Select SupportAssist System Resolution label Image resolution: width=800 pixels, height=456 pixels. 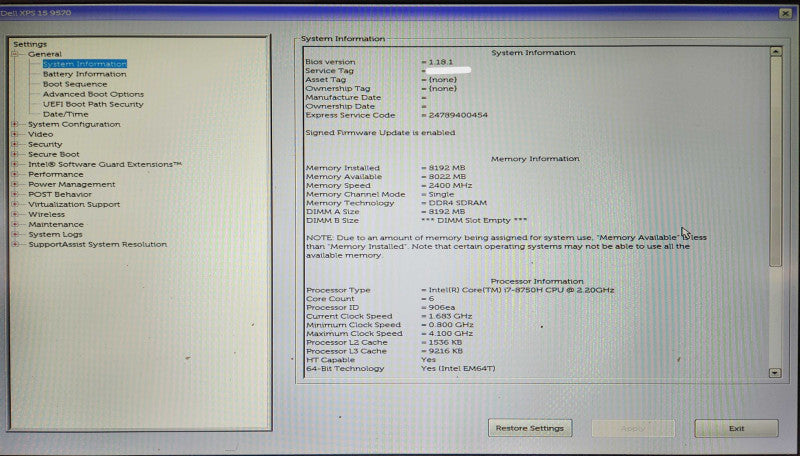(97, 244)
